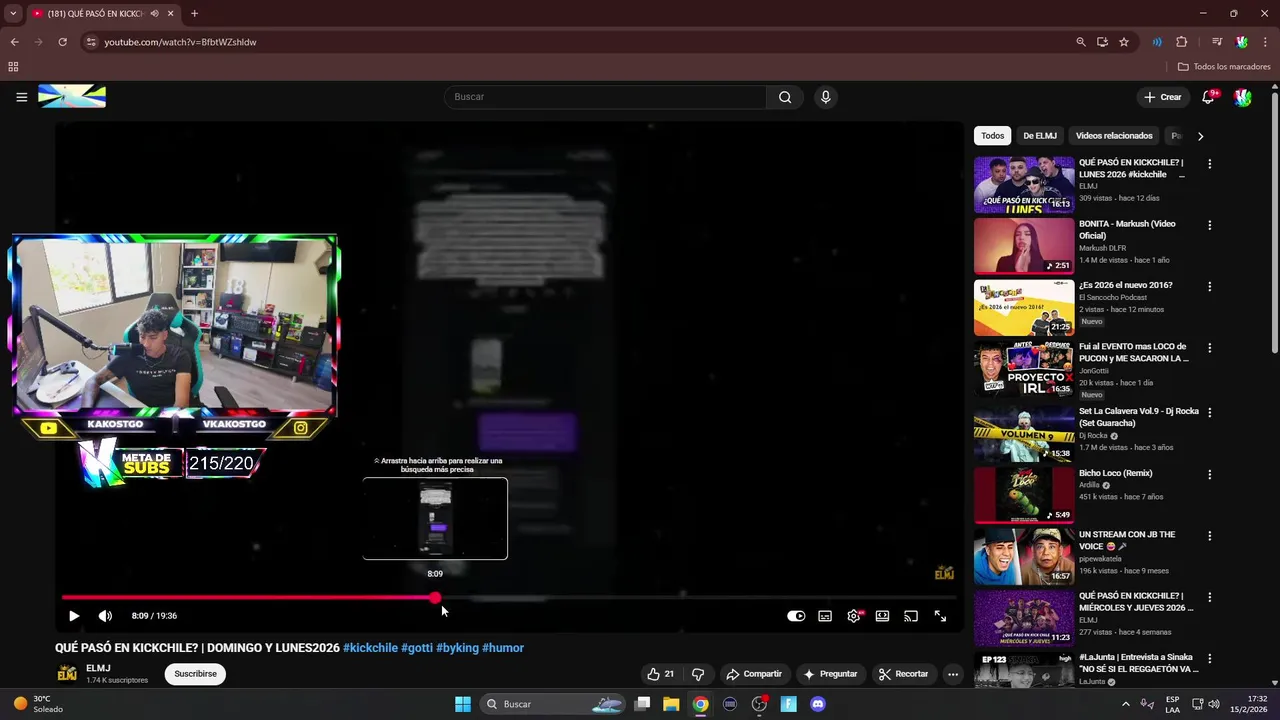Image resolution: width=1280 pixels, height=720 pixels.
Task: Click the Crear button
Action: click(1163, 97)
